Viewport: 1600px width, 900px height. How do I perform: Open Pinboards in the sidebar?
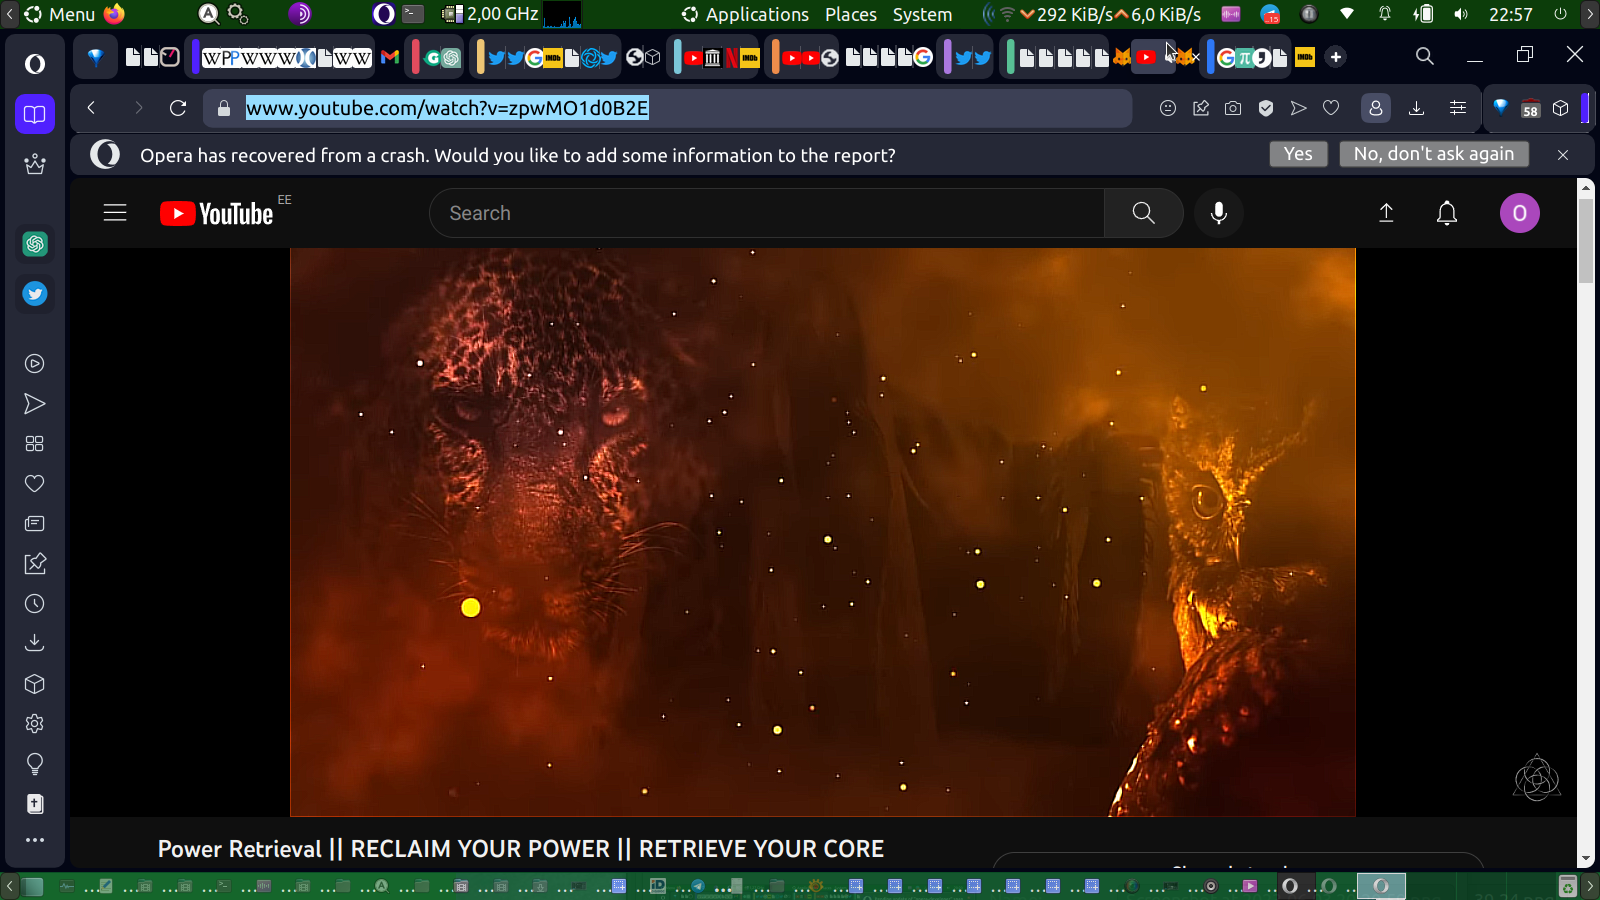coord(35,564)
